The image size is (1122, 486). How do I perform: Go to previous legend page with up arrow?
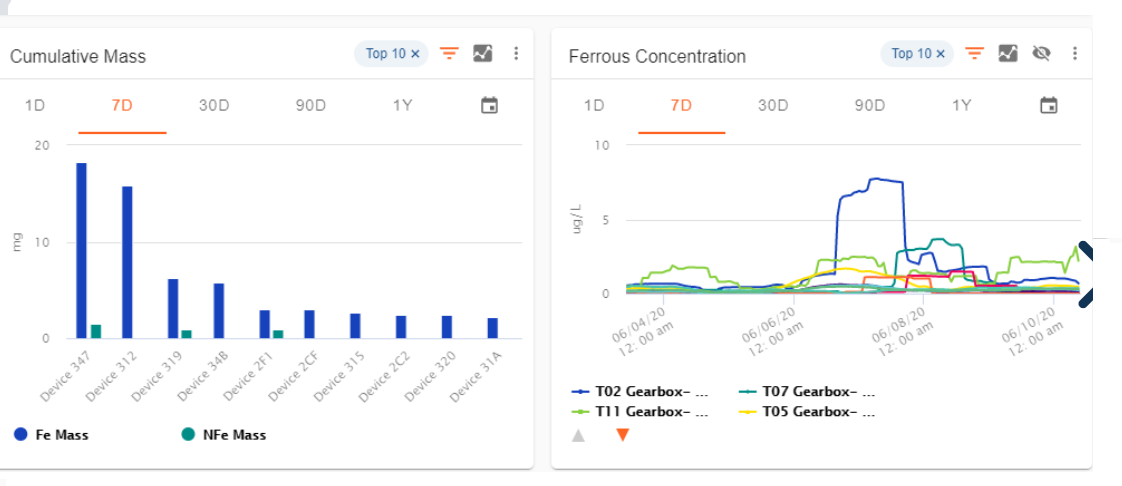(578, 435)
